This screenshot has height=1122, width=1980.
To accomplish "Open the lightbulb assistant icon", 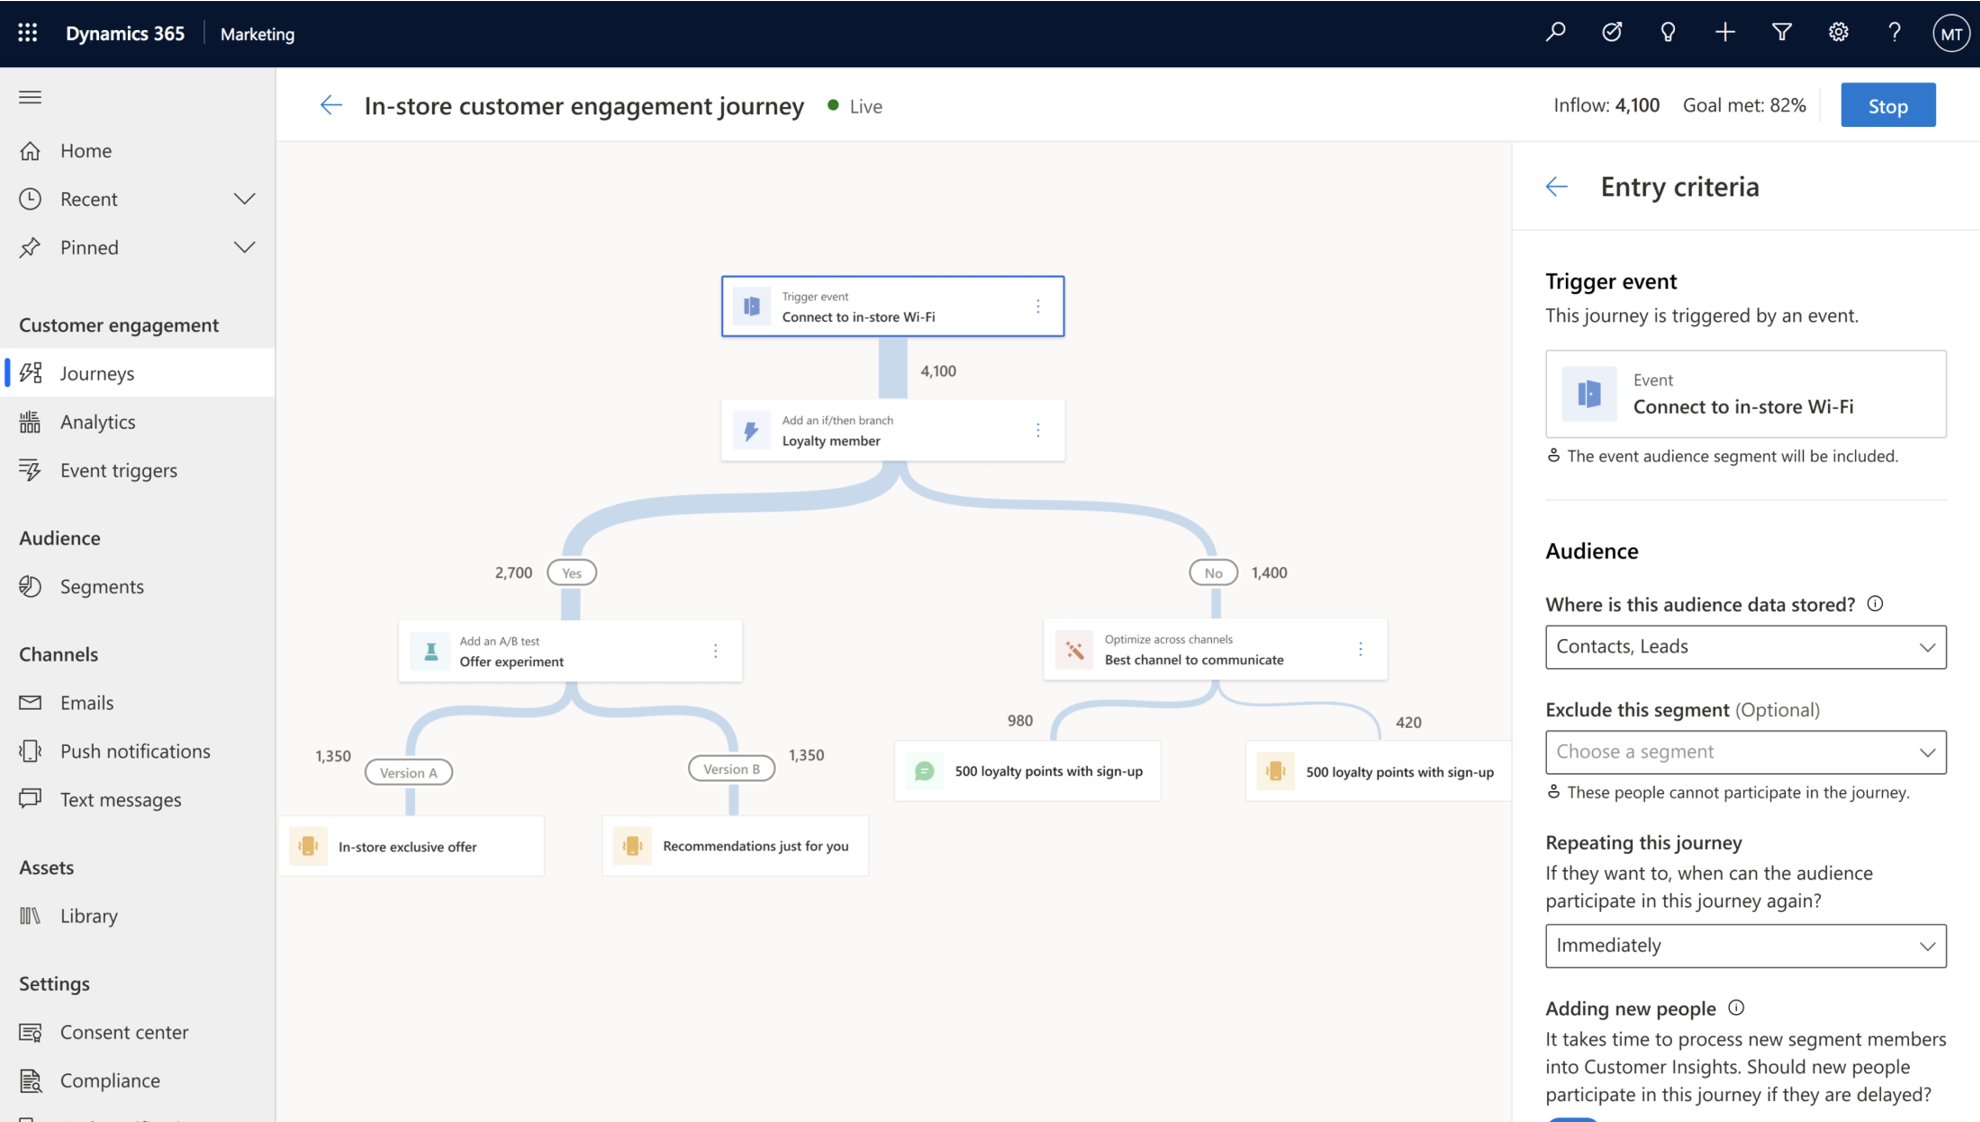I will coord(1668,33).
